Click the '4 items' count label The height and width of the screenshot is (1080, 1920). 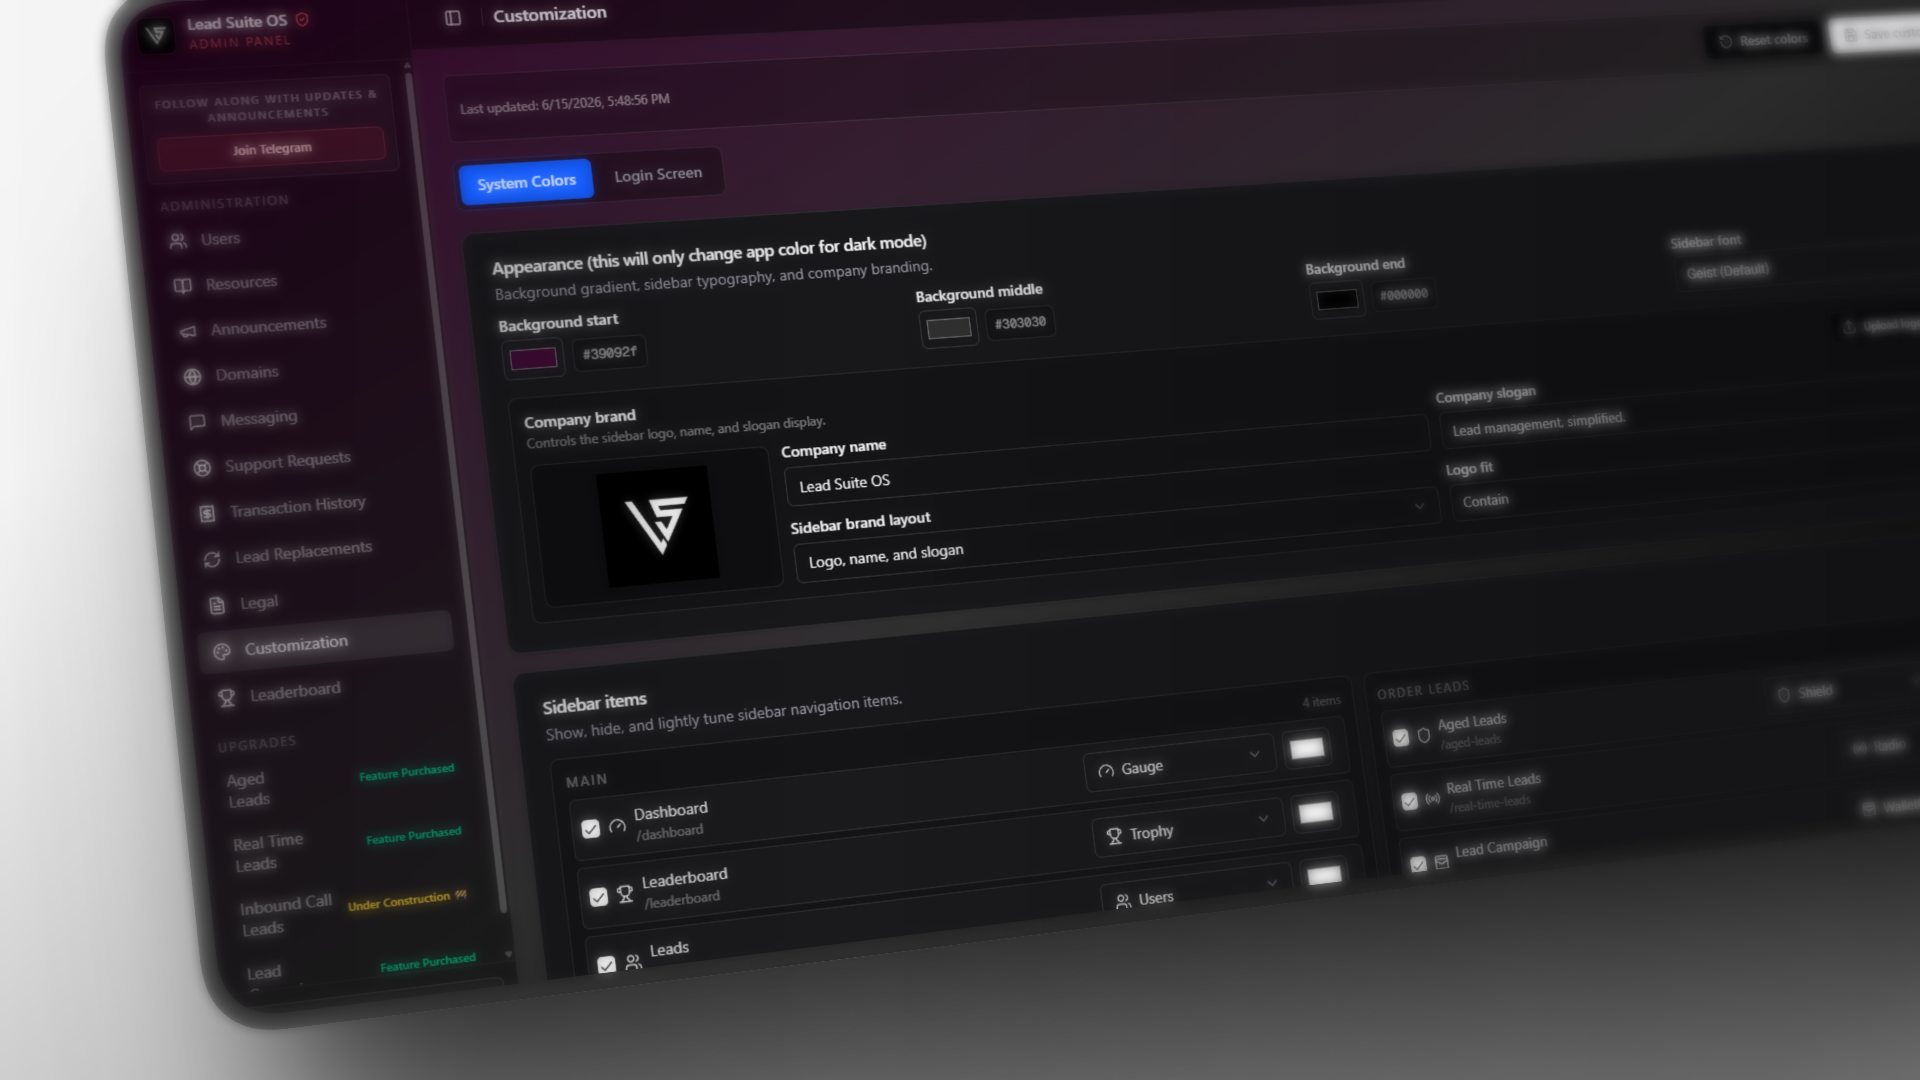pyautogui.click(x=1321, y=702)
